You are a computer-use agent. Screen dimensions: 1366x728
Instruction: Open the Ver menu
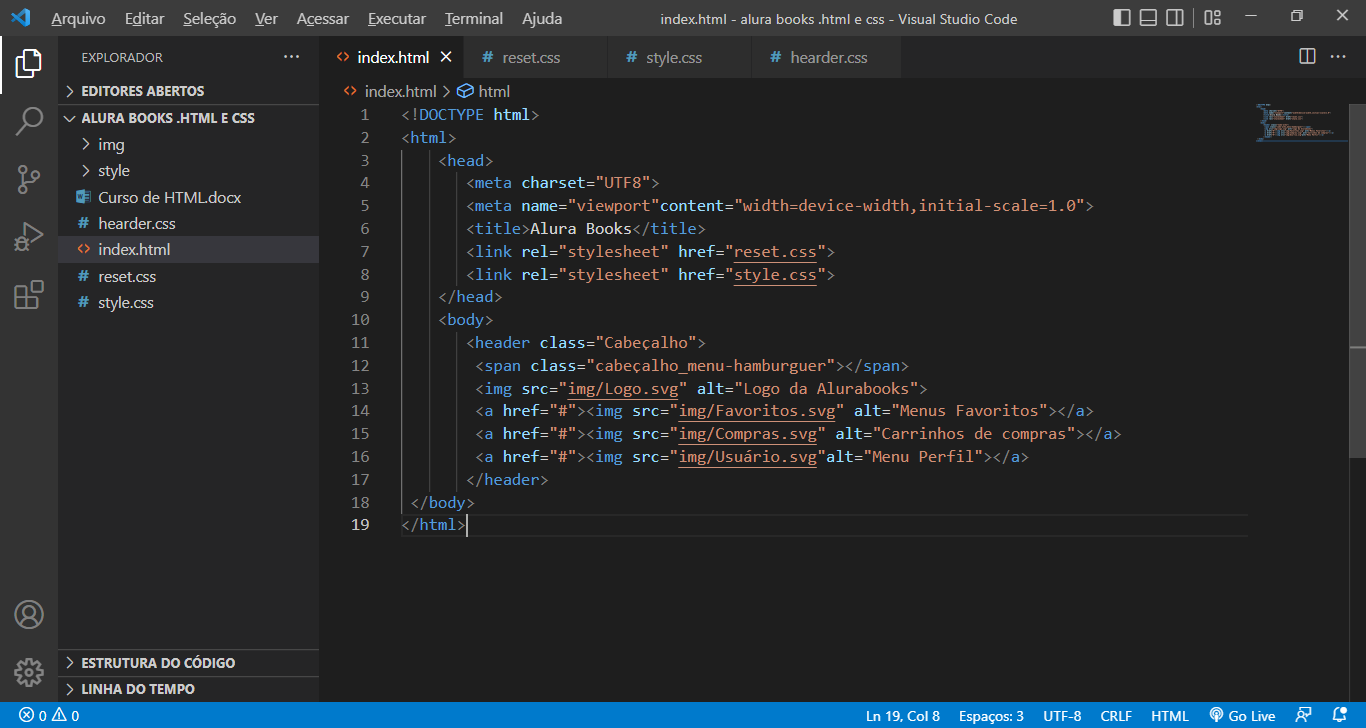click(x=266, y=18)
